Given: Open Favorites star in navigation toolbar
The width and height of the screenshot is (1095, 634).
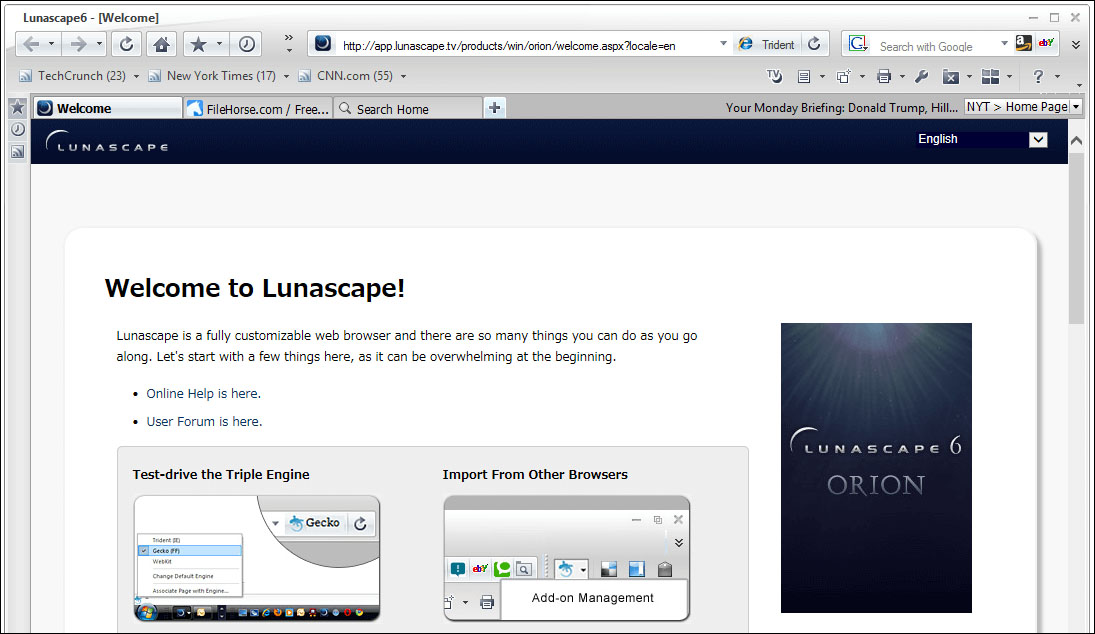Looking at the screenshot, I should 198,45.
